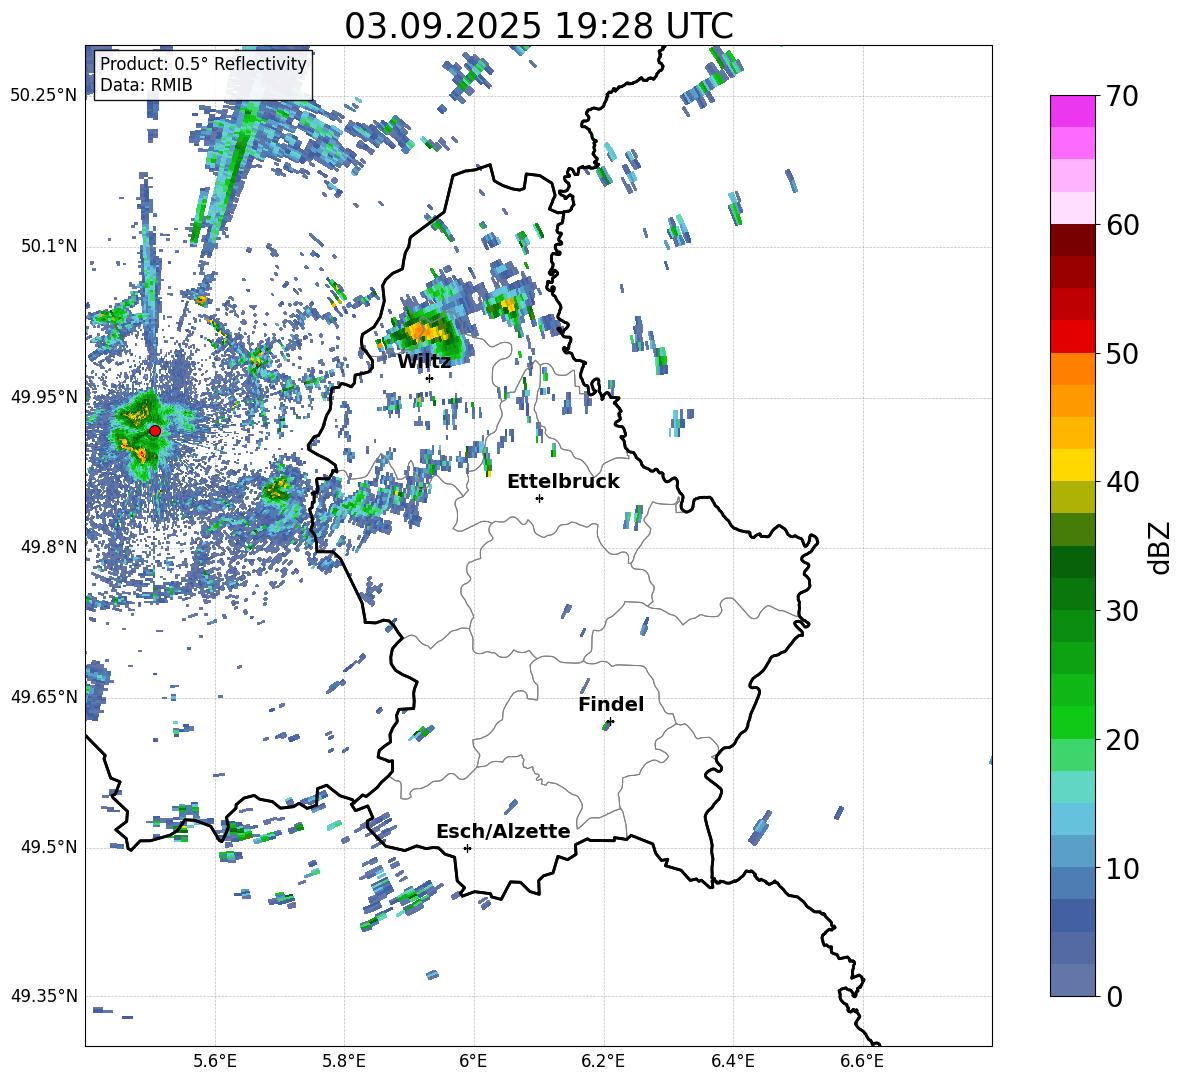Click the 6.2°E longitude label

pyautogui.click(x=603, y=1061)
